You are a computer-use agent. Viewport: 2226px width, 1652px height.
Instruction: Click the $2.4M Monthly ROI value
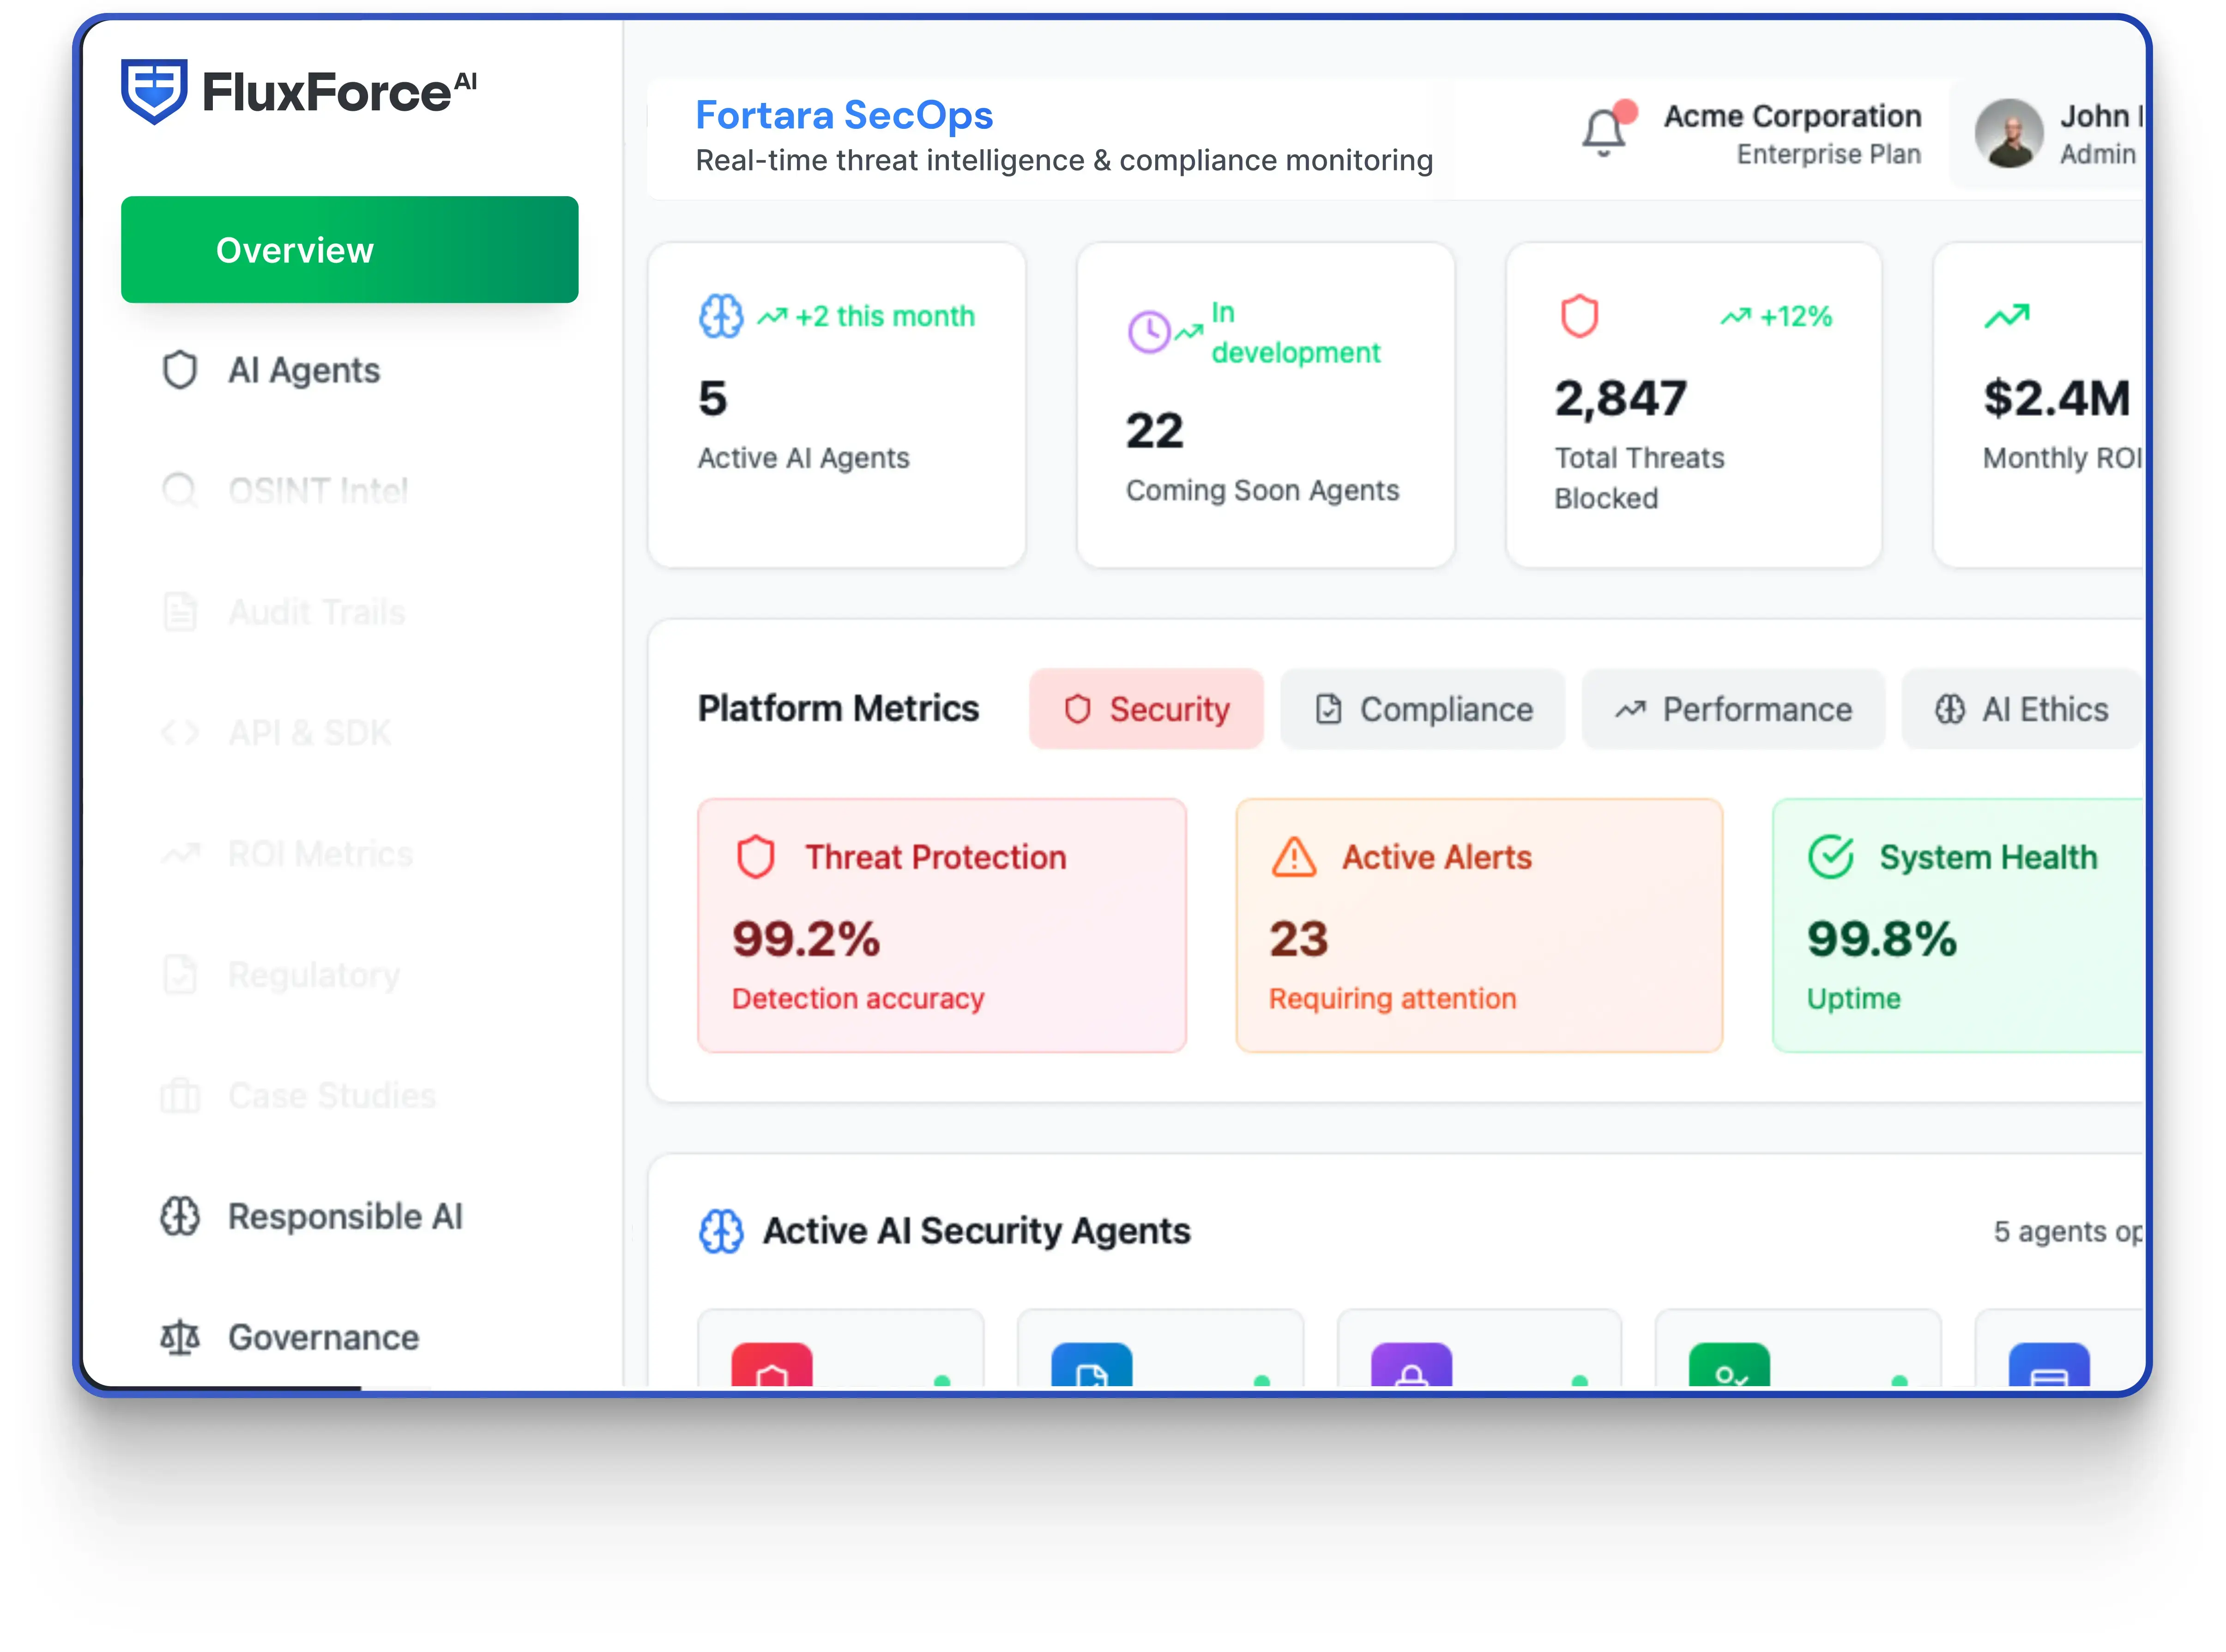point(2056,398)
